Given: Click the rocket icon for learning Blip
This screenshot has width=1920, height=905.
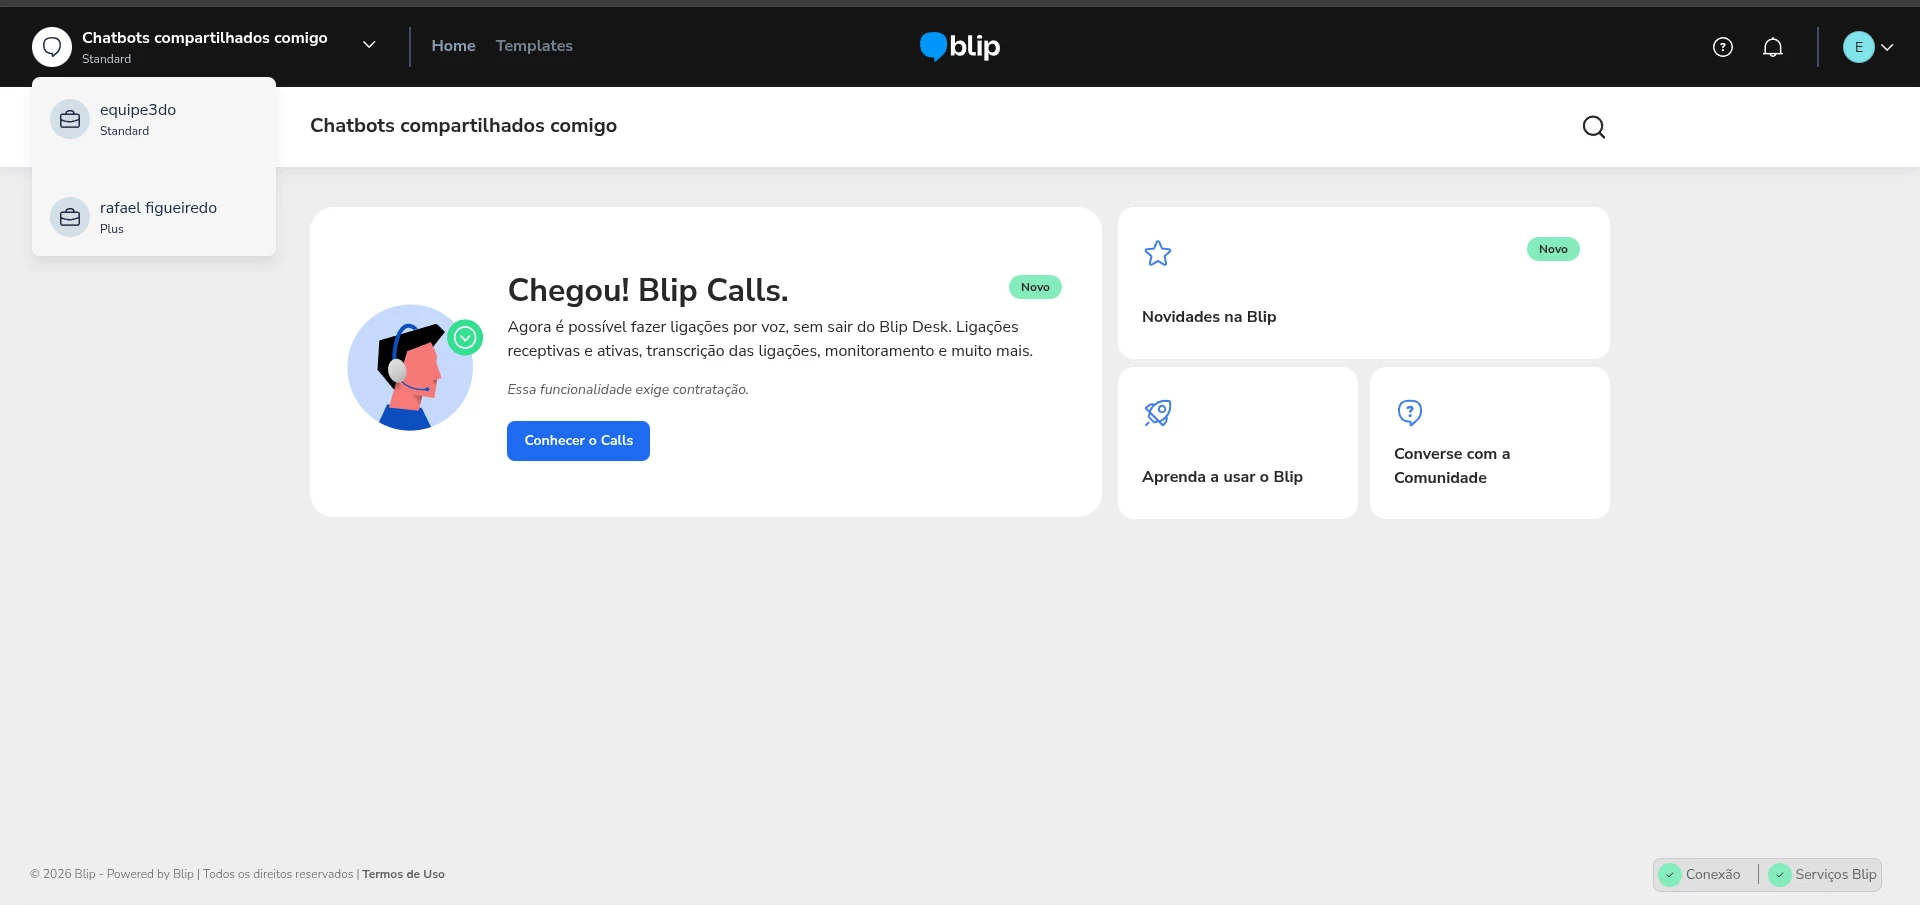Looking at the screenshot, I should 1158,412.
